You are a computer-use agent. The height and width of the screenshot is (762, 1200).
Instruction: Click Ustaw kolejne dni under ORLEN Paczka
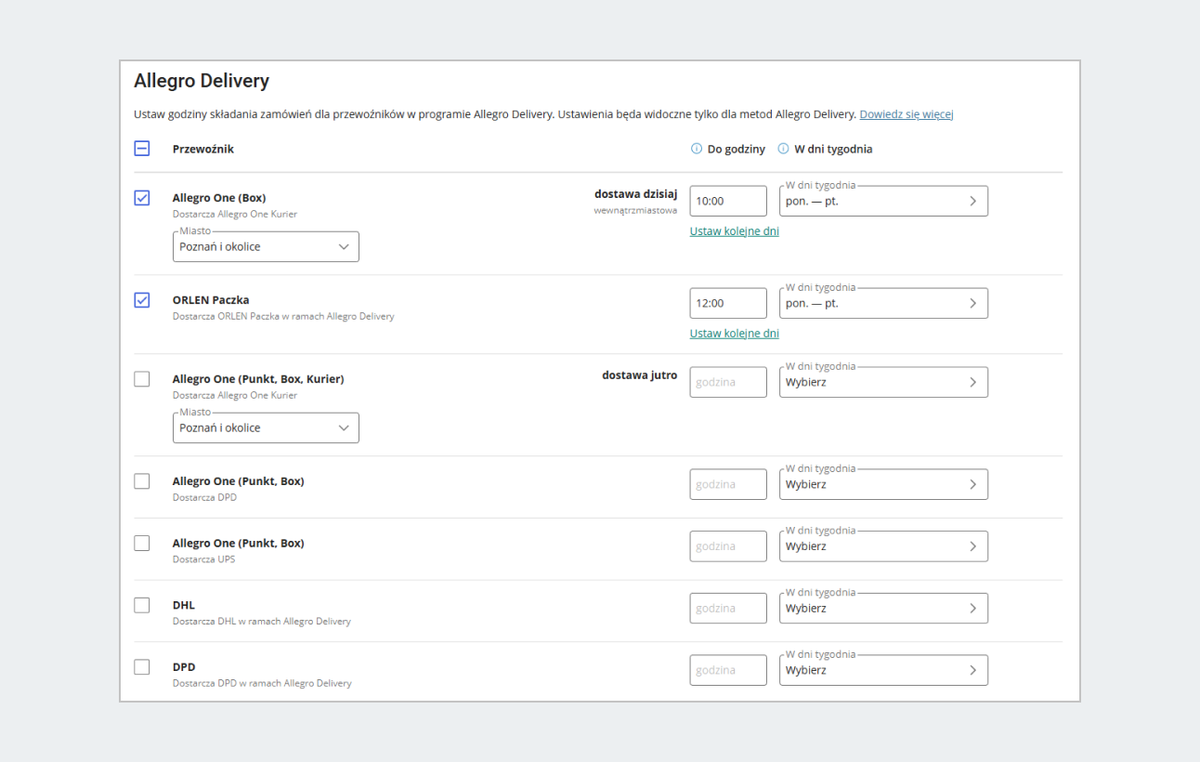pyautogui.click(x=734, y=333)
